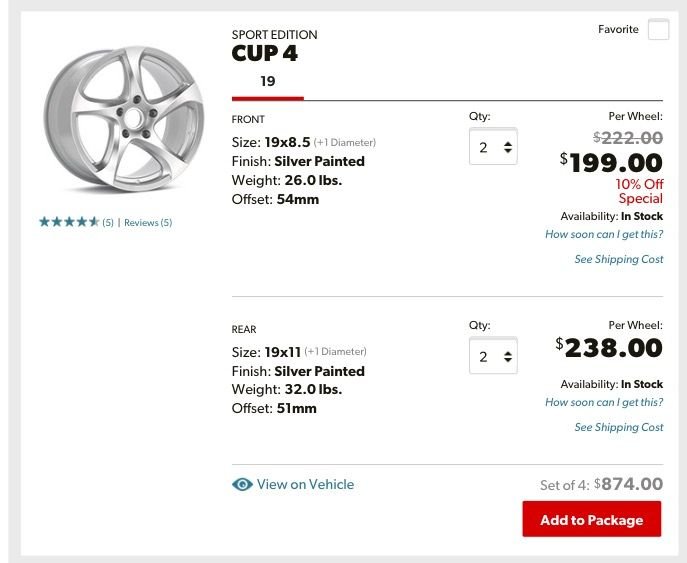Click the rear wheel Qty input box

coord(485,356)
